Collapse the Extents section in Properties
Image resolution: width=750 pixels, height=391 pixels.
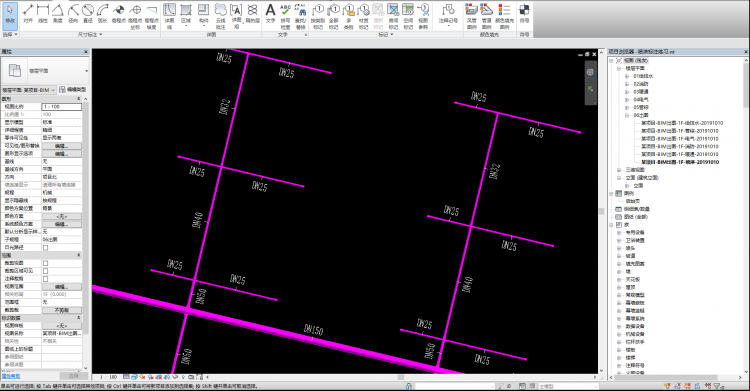(x=79, y=256)
